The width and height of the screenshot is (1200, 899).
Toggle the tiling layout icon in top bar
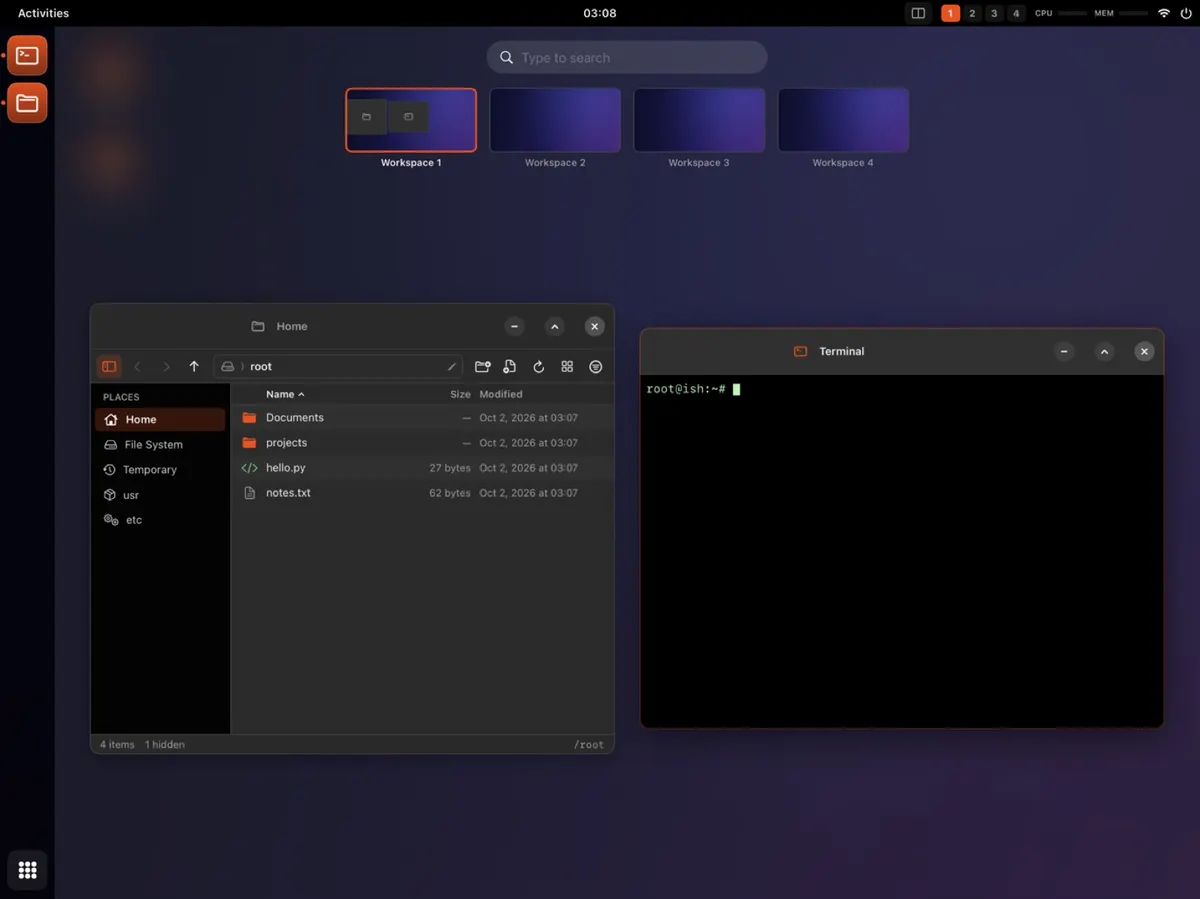click(918, 13)
